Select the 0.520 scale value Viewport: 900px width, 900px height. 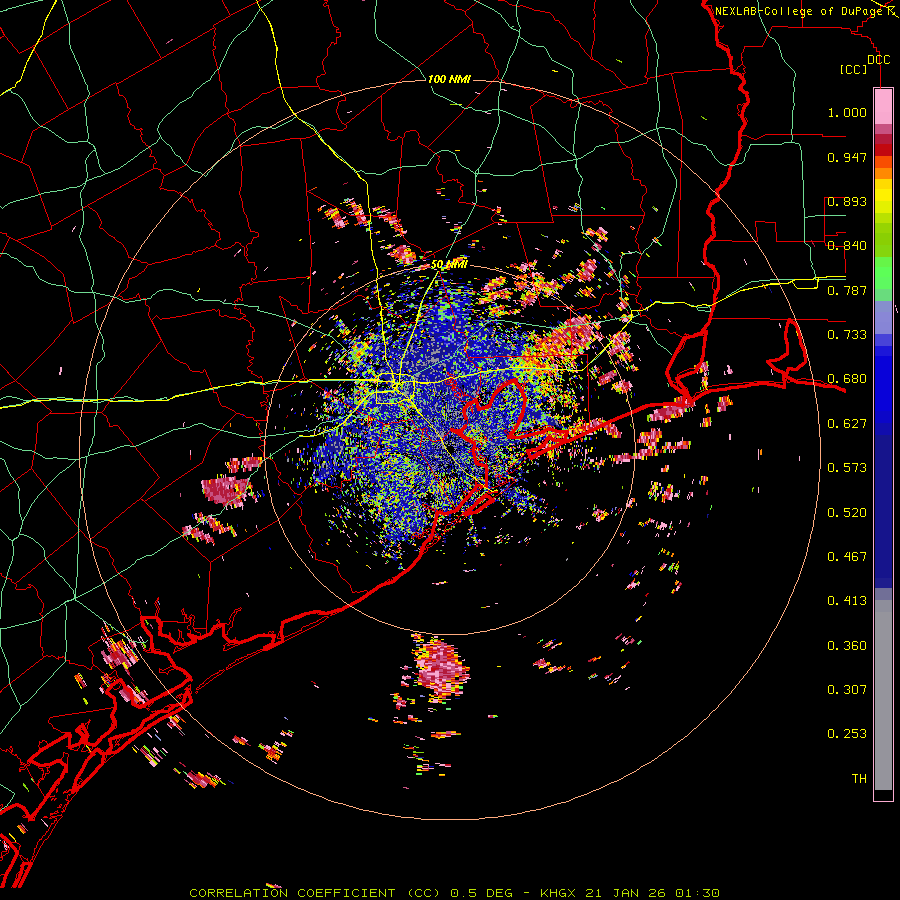(847, 513)
